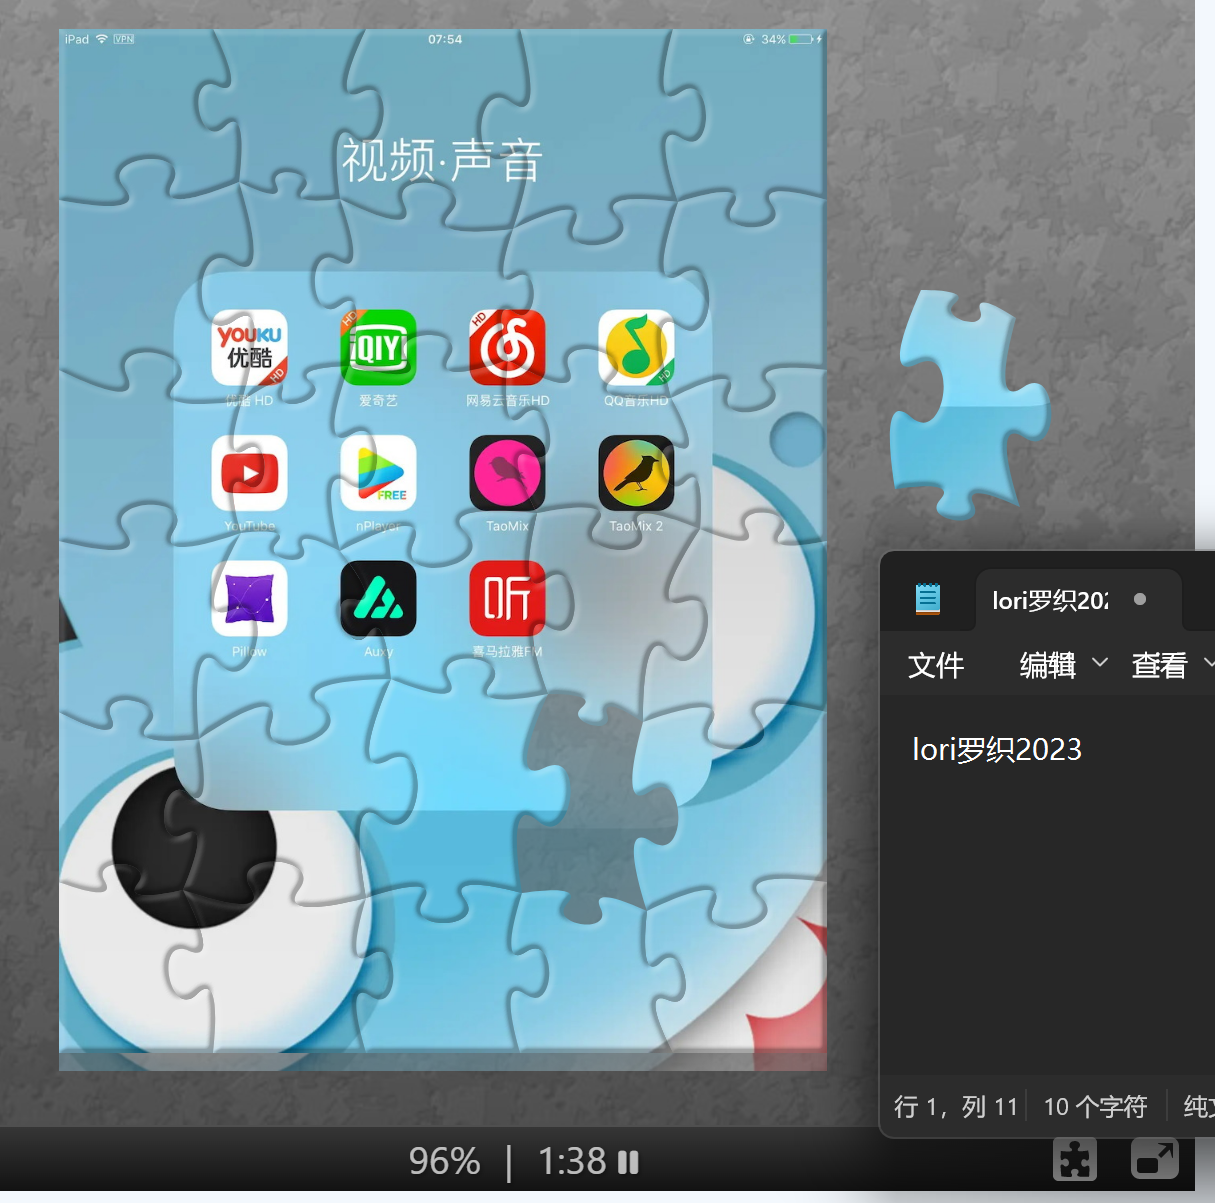The width and height of the screenshot is (1215, 1203).
Task: Click the Youku HD app icon
Action: [x=250, y=347]
